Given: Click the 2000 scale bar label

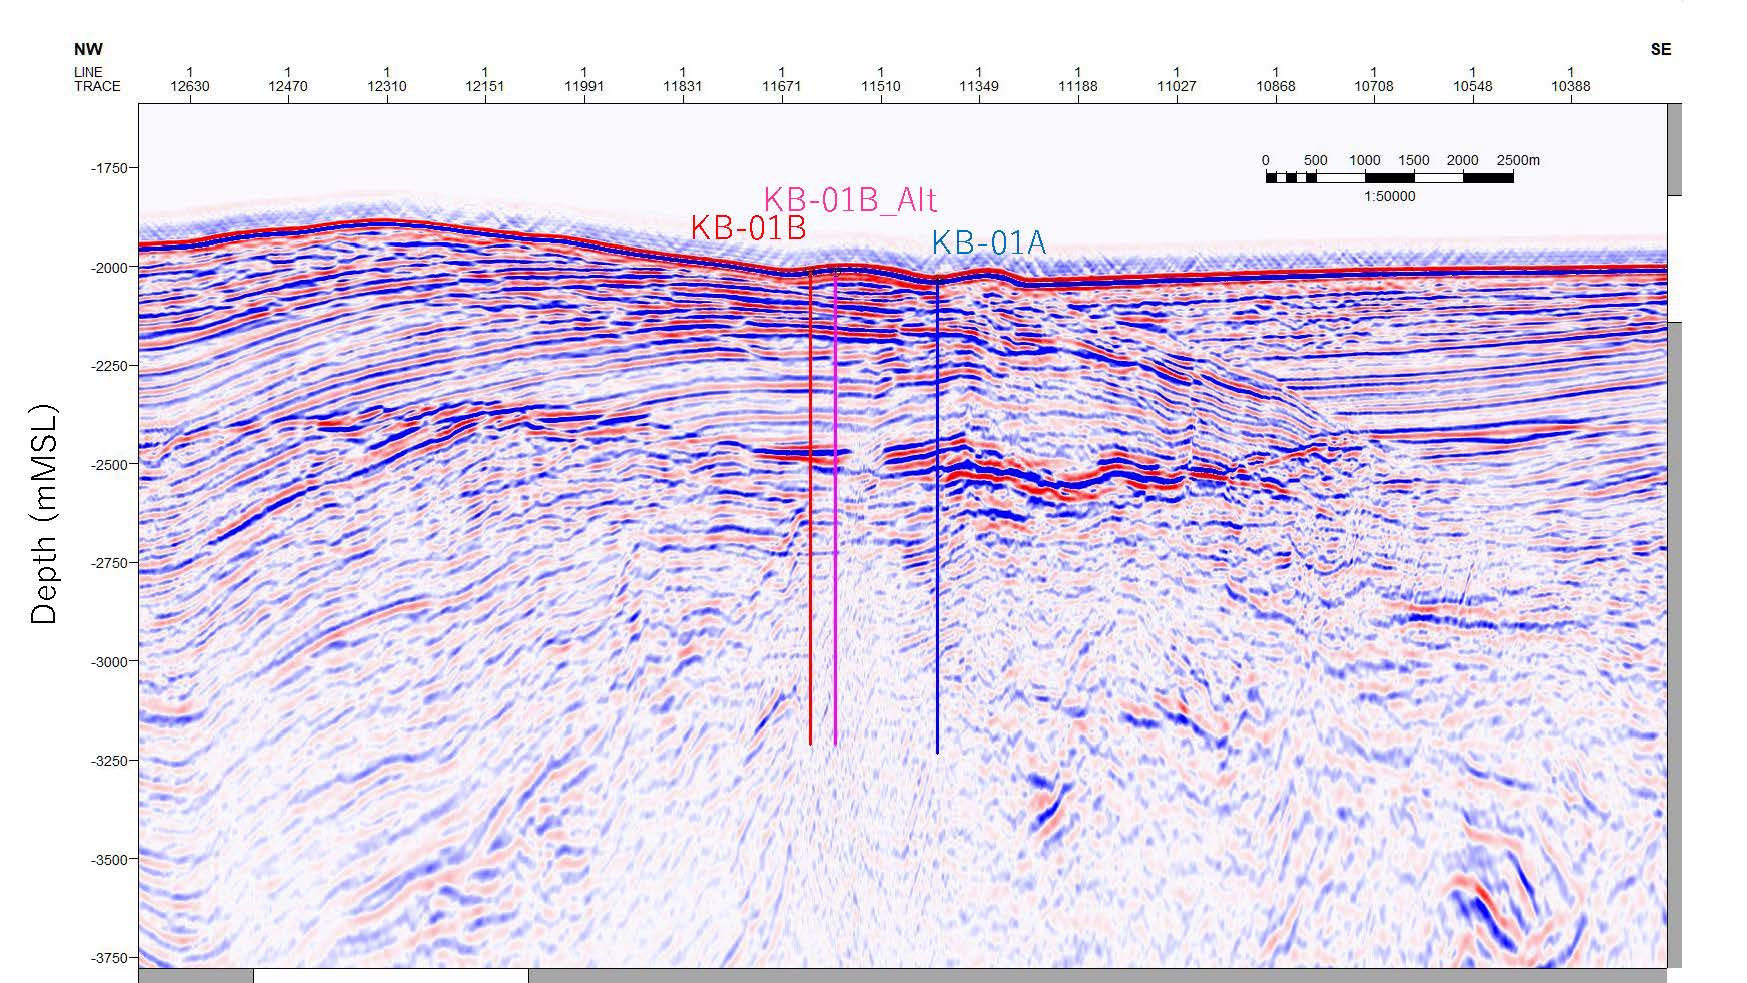Looking at the screenshot, I should pyautogui.click(x=1463, y=160).
